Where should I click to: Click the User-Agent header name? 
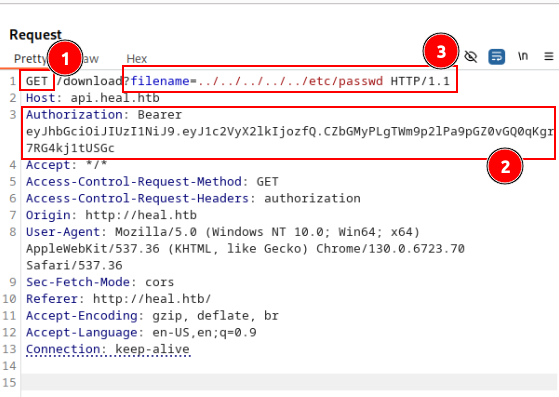point(63,232)
